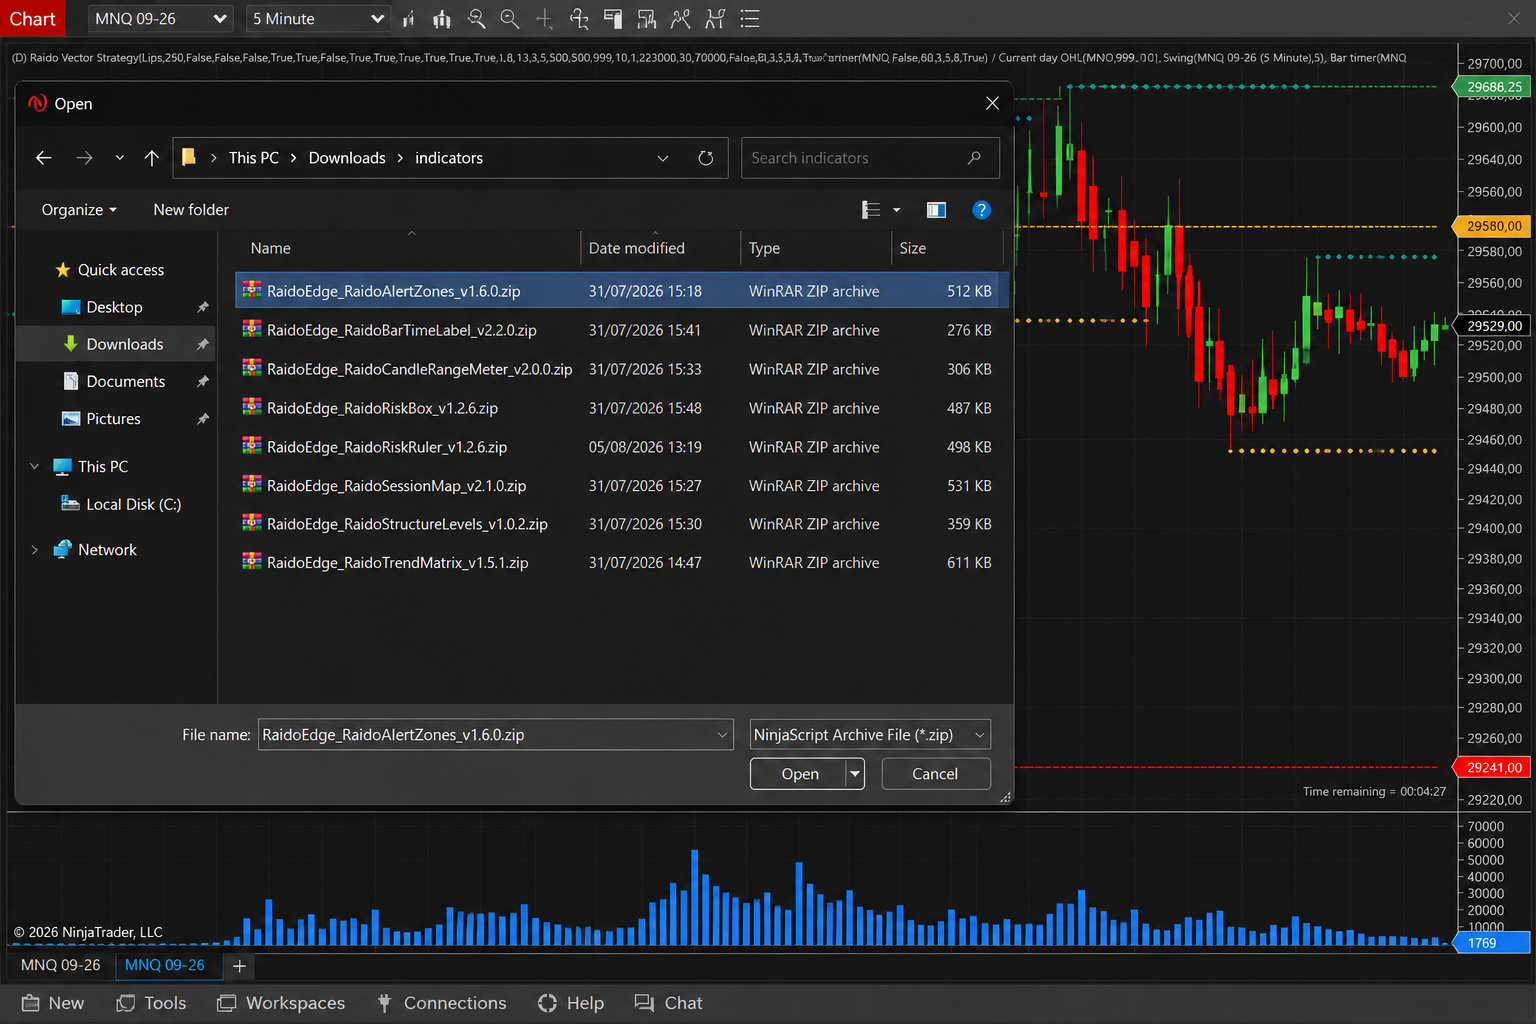Select the crosshair cursor tool
Viewport: 1536px width, 1024px height.
point(544,19)
